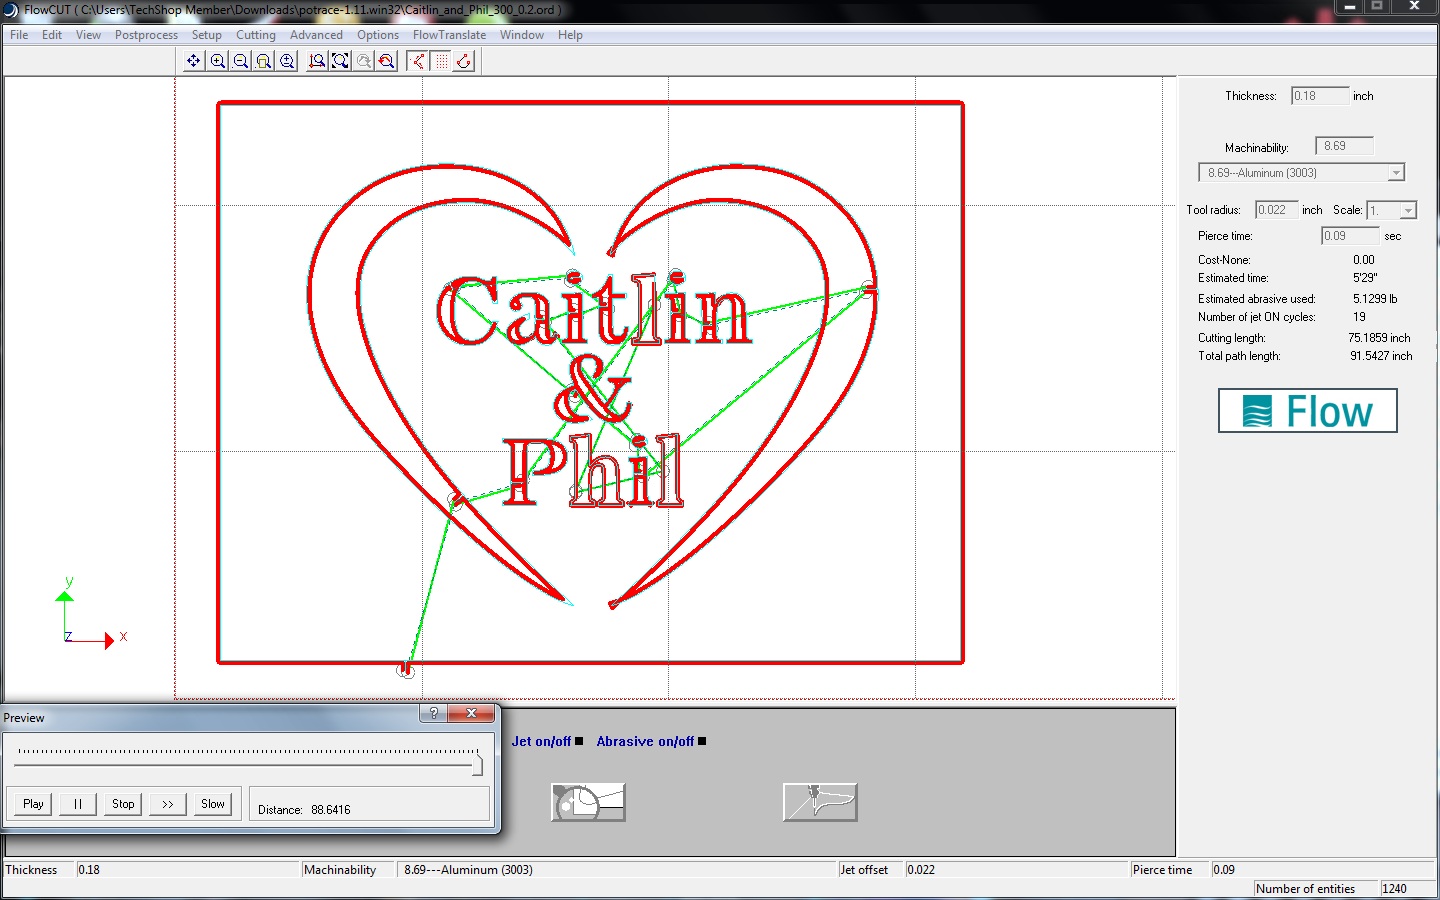Image resolution: width=1440 pixels, height=900 pixels.
Task: Click the status bar Thickness value 0.18
Action: click(x=187, y=870)
